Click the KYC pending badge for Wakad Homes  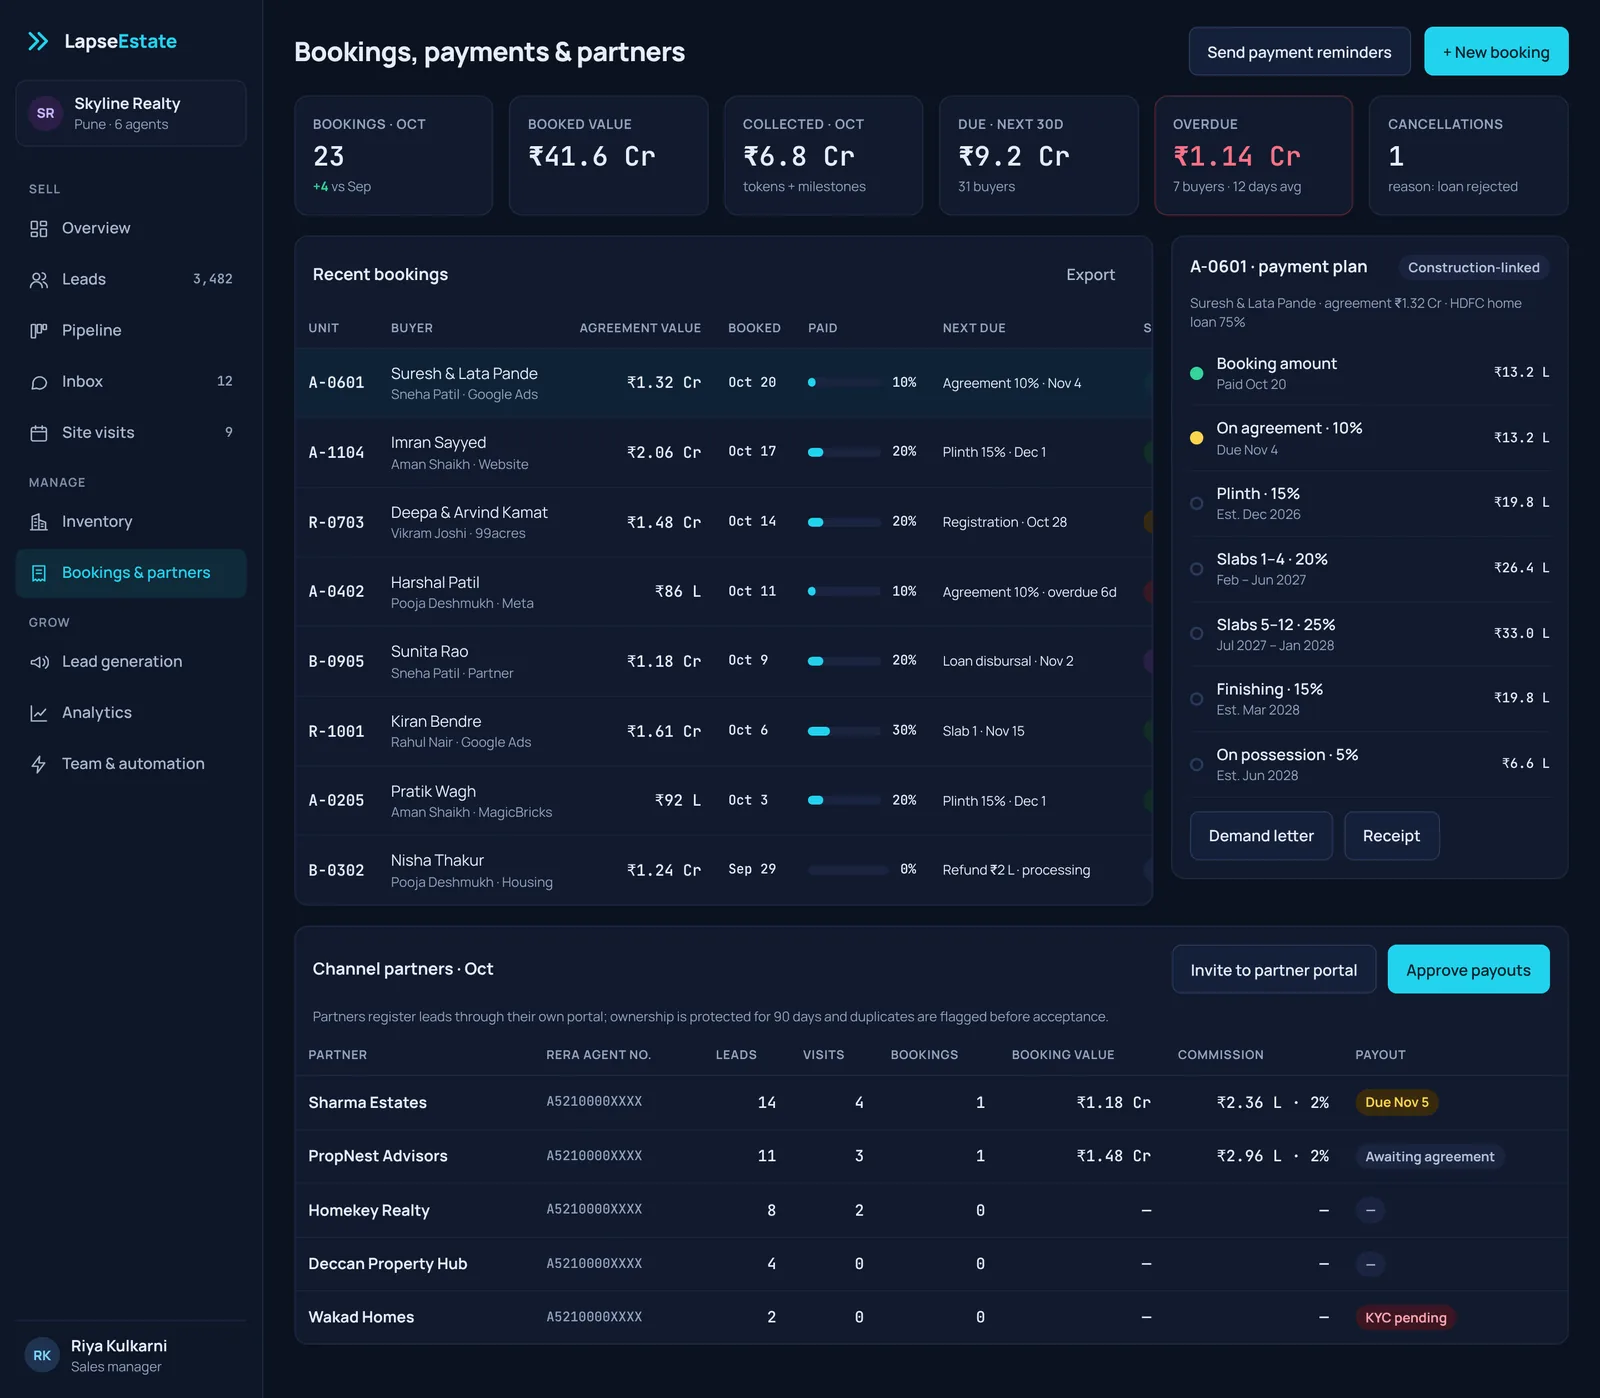coord(1405,1318)
